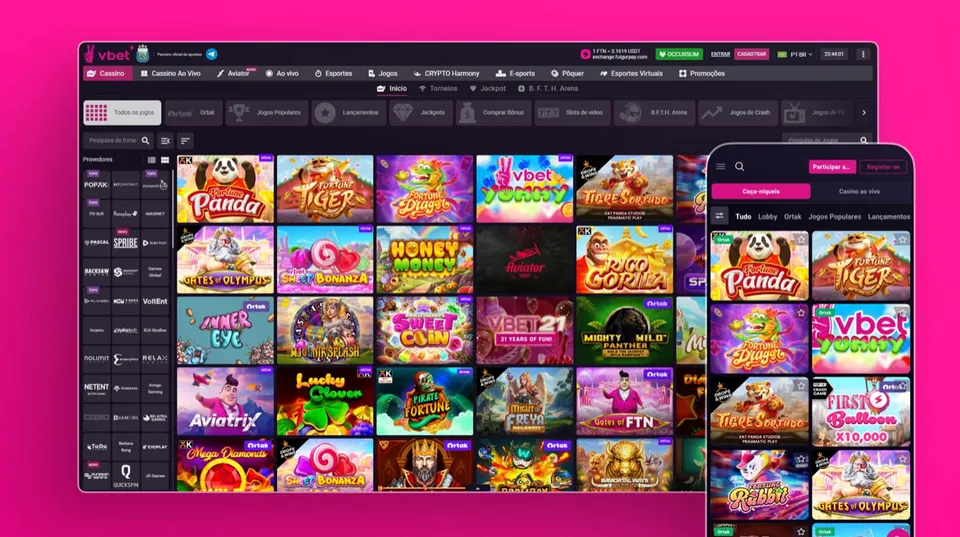Select the VoltEnt provider logo
Screen dimensions: 960x537
(155, 301)
